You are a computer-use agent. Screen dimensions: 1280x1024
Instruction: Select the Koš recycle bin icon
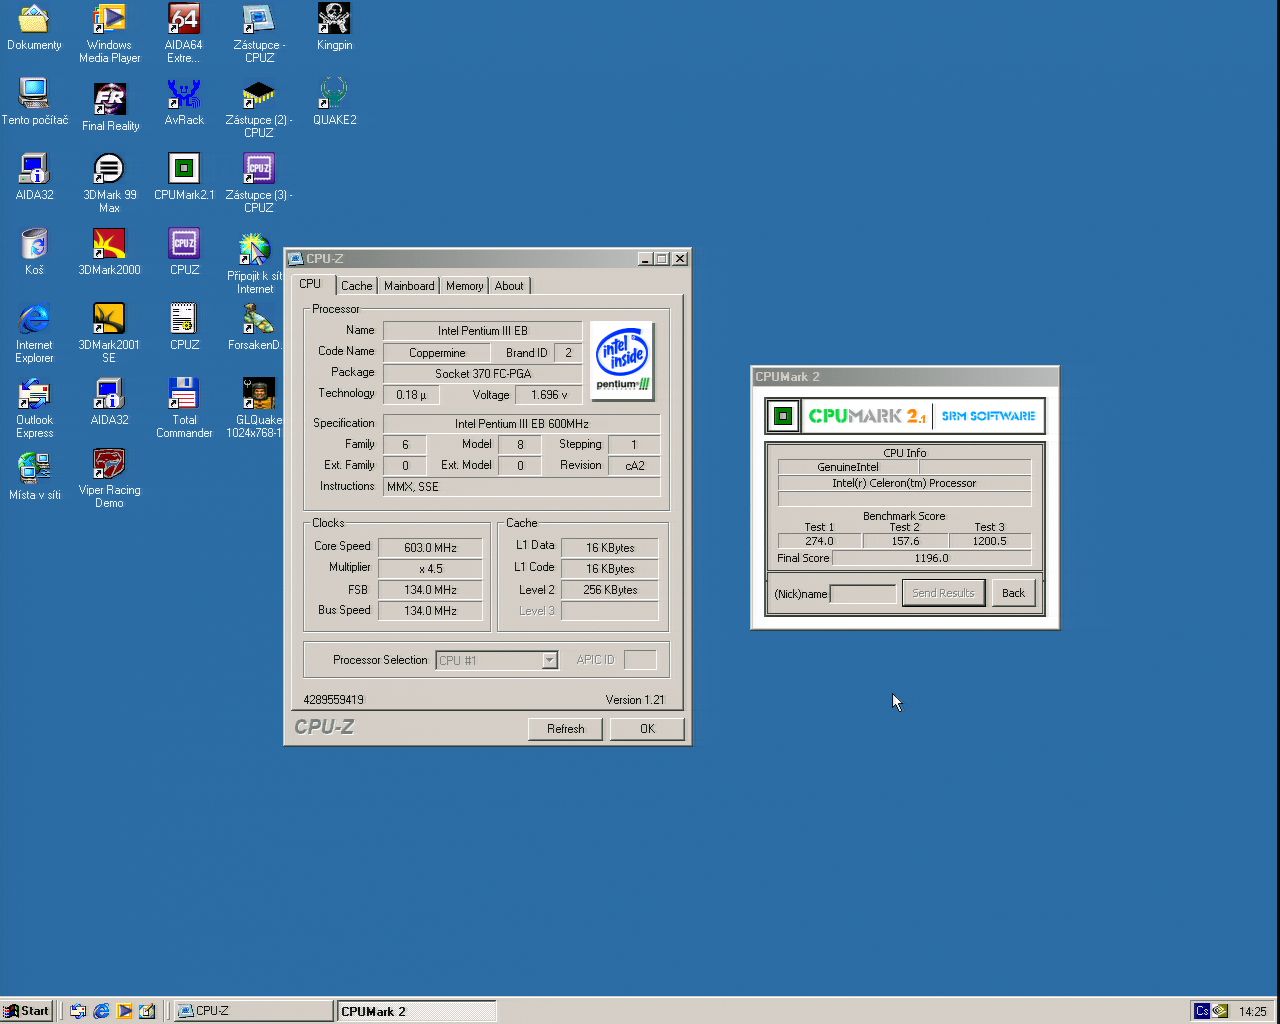click(34, 252)
